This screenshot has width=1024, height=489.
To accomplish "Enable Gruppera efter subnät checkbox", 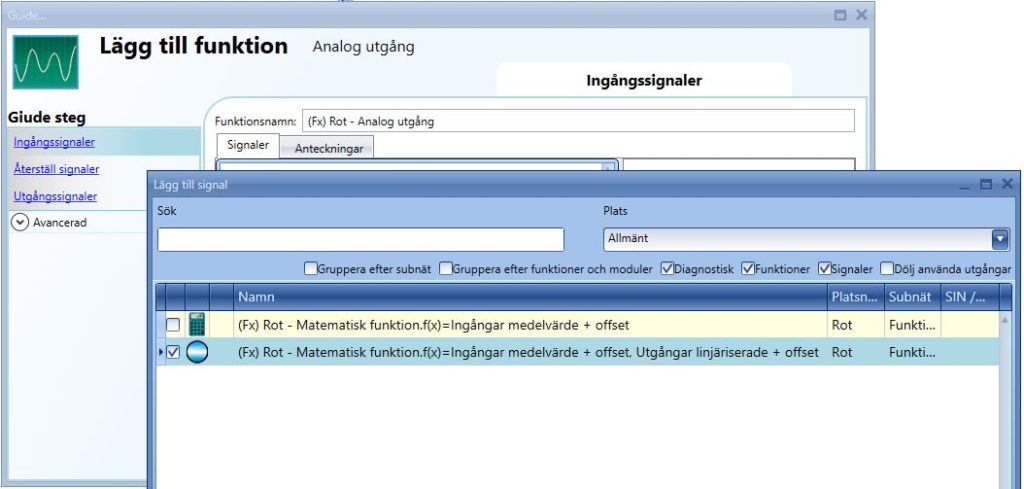I will [x=311, y=269].
